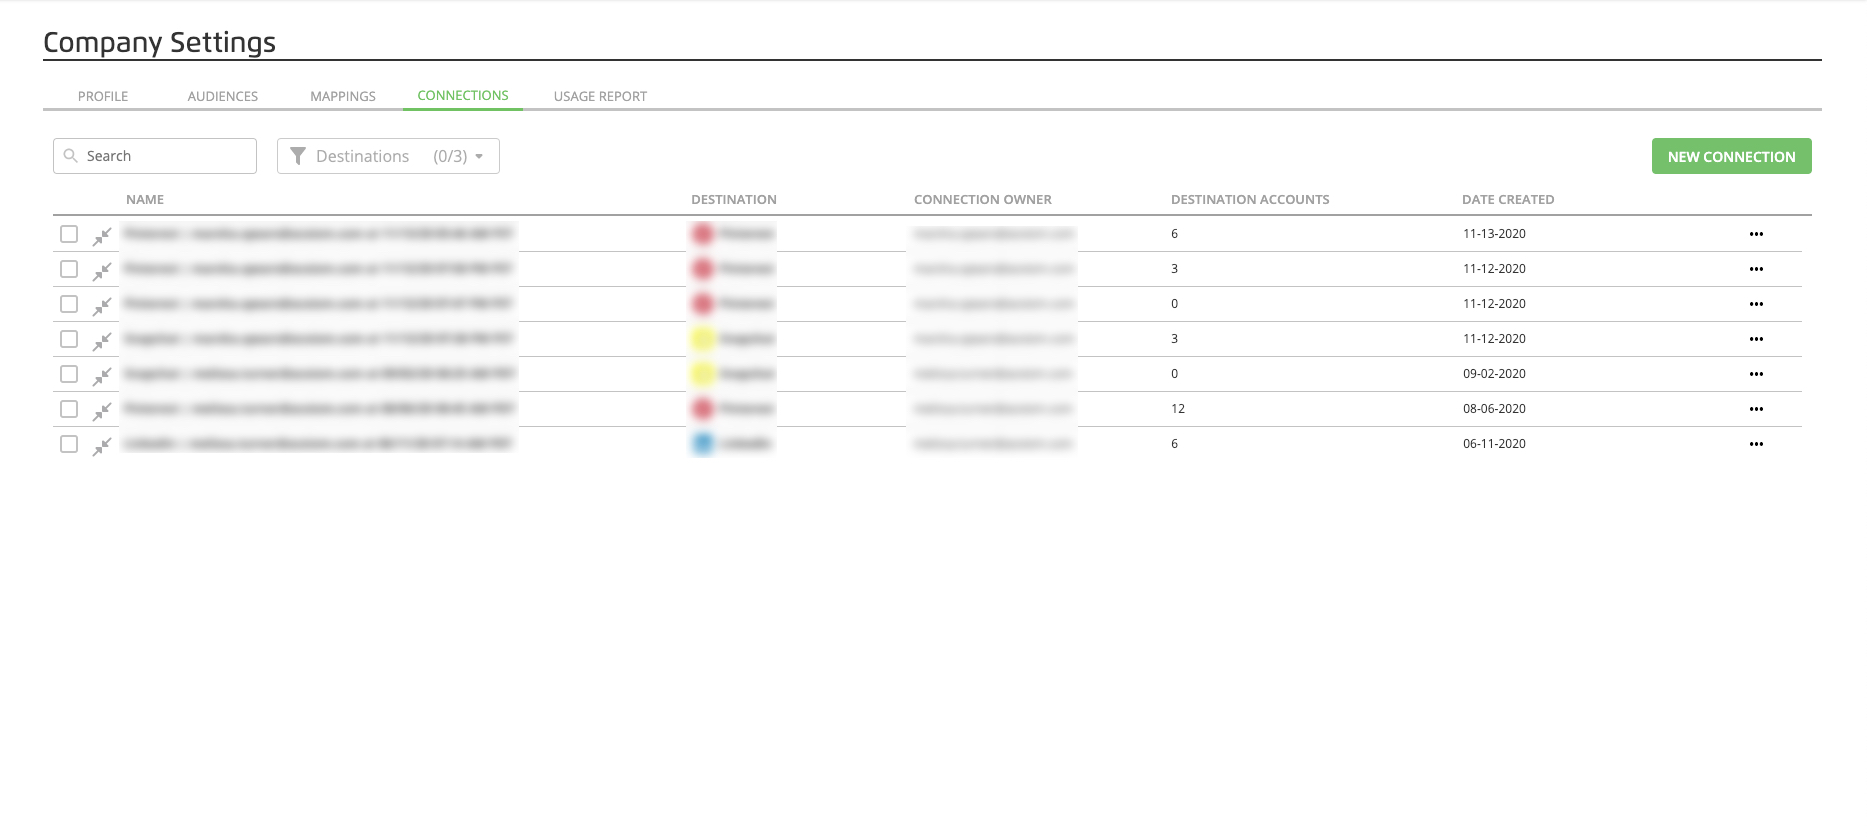Click the connection icon in the 11-13-2020 row
1867x838 pixels.
(x=102, y=237)
